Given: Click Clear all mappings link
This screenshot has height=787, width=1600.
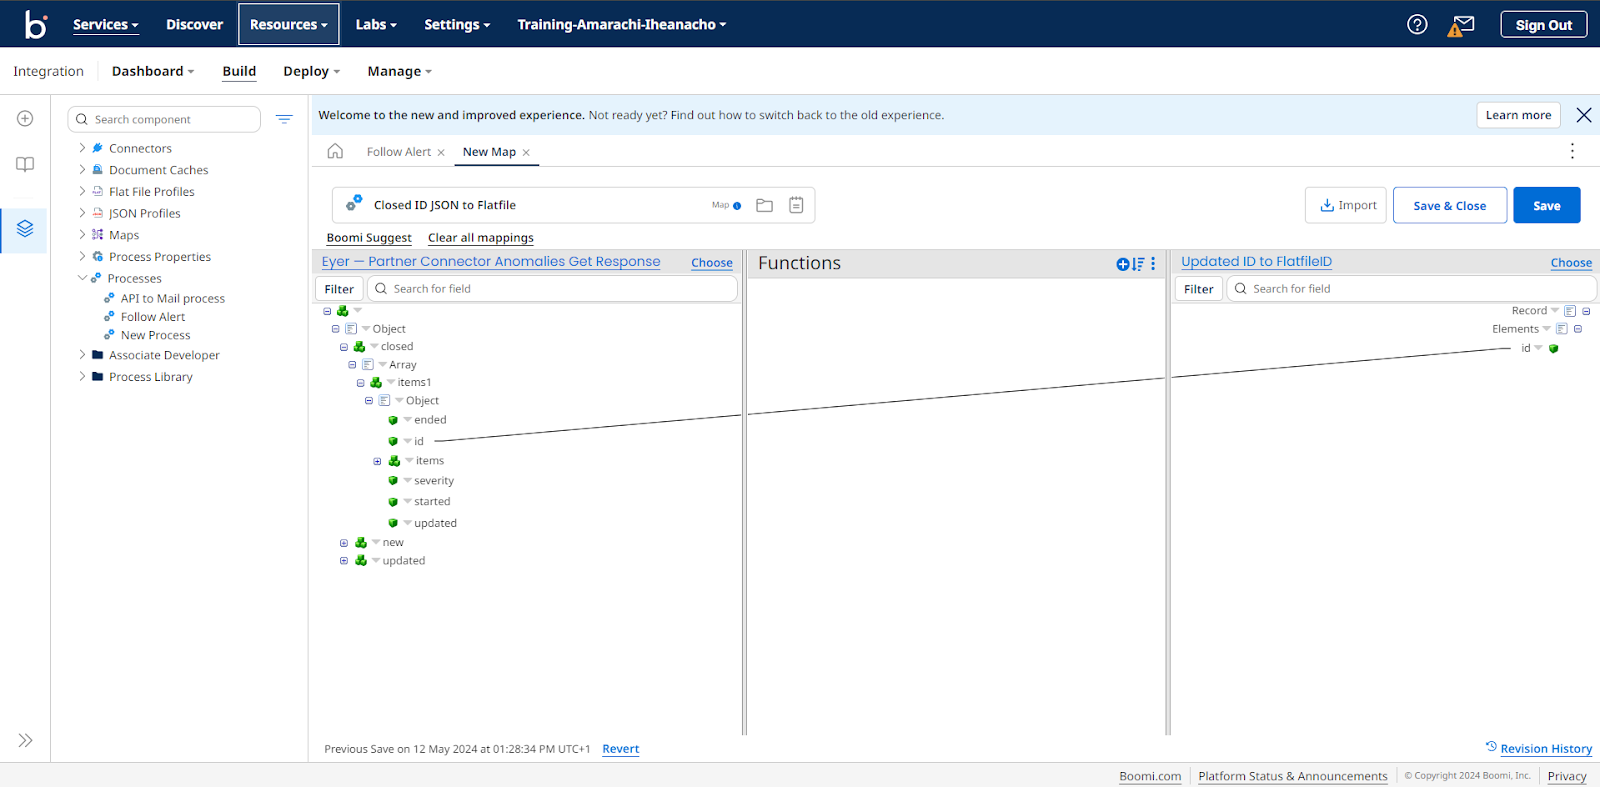Looking at the screenshot, I should [x=481, y=238].
